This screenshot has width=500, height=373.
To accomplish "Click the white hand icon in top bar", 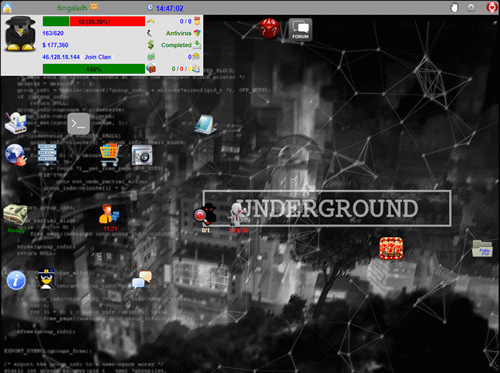I will click(454, 7).
